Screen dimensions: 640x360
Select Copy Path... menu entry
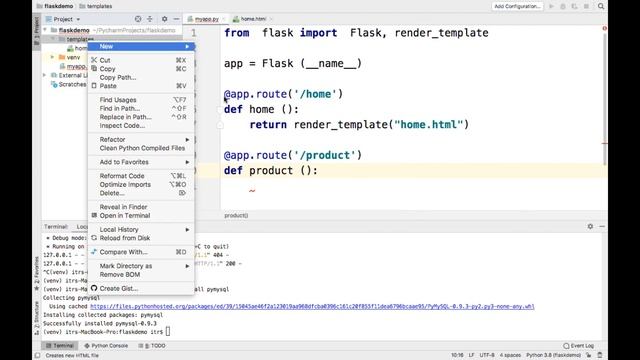coord(141,78)
